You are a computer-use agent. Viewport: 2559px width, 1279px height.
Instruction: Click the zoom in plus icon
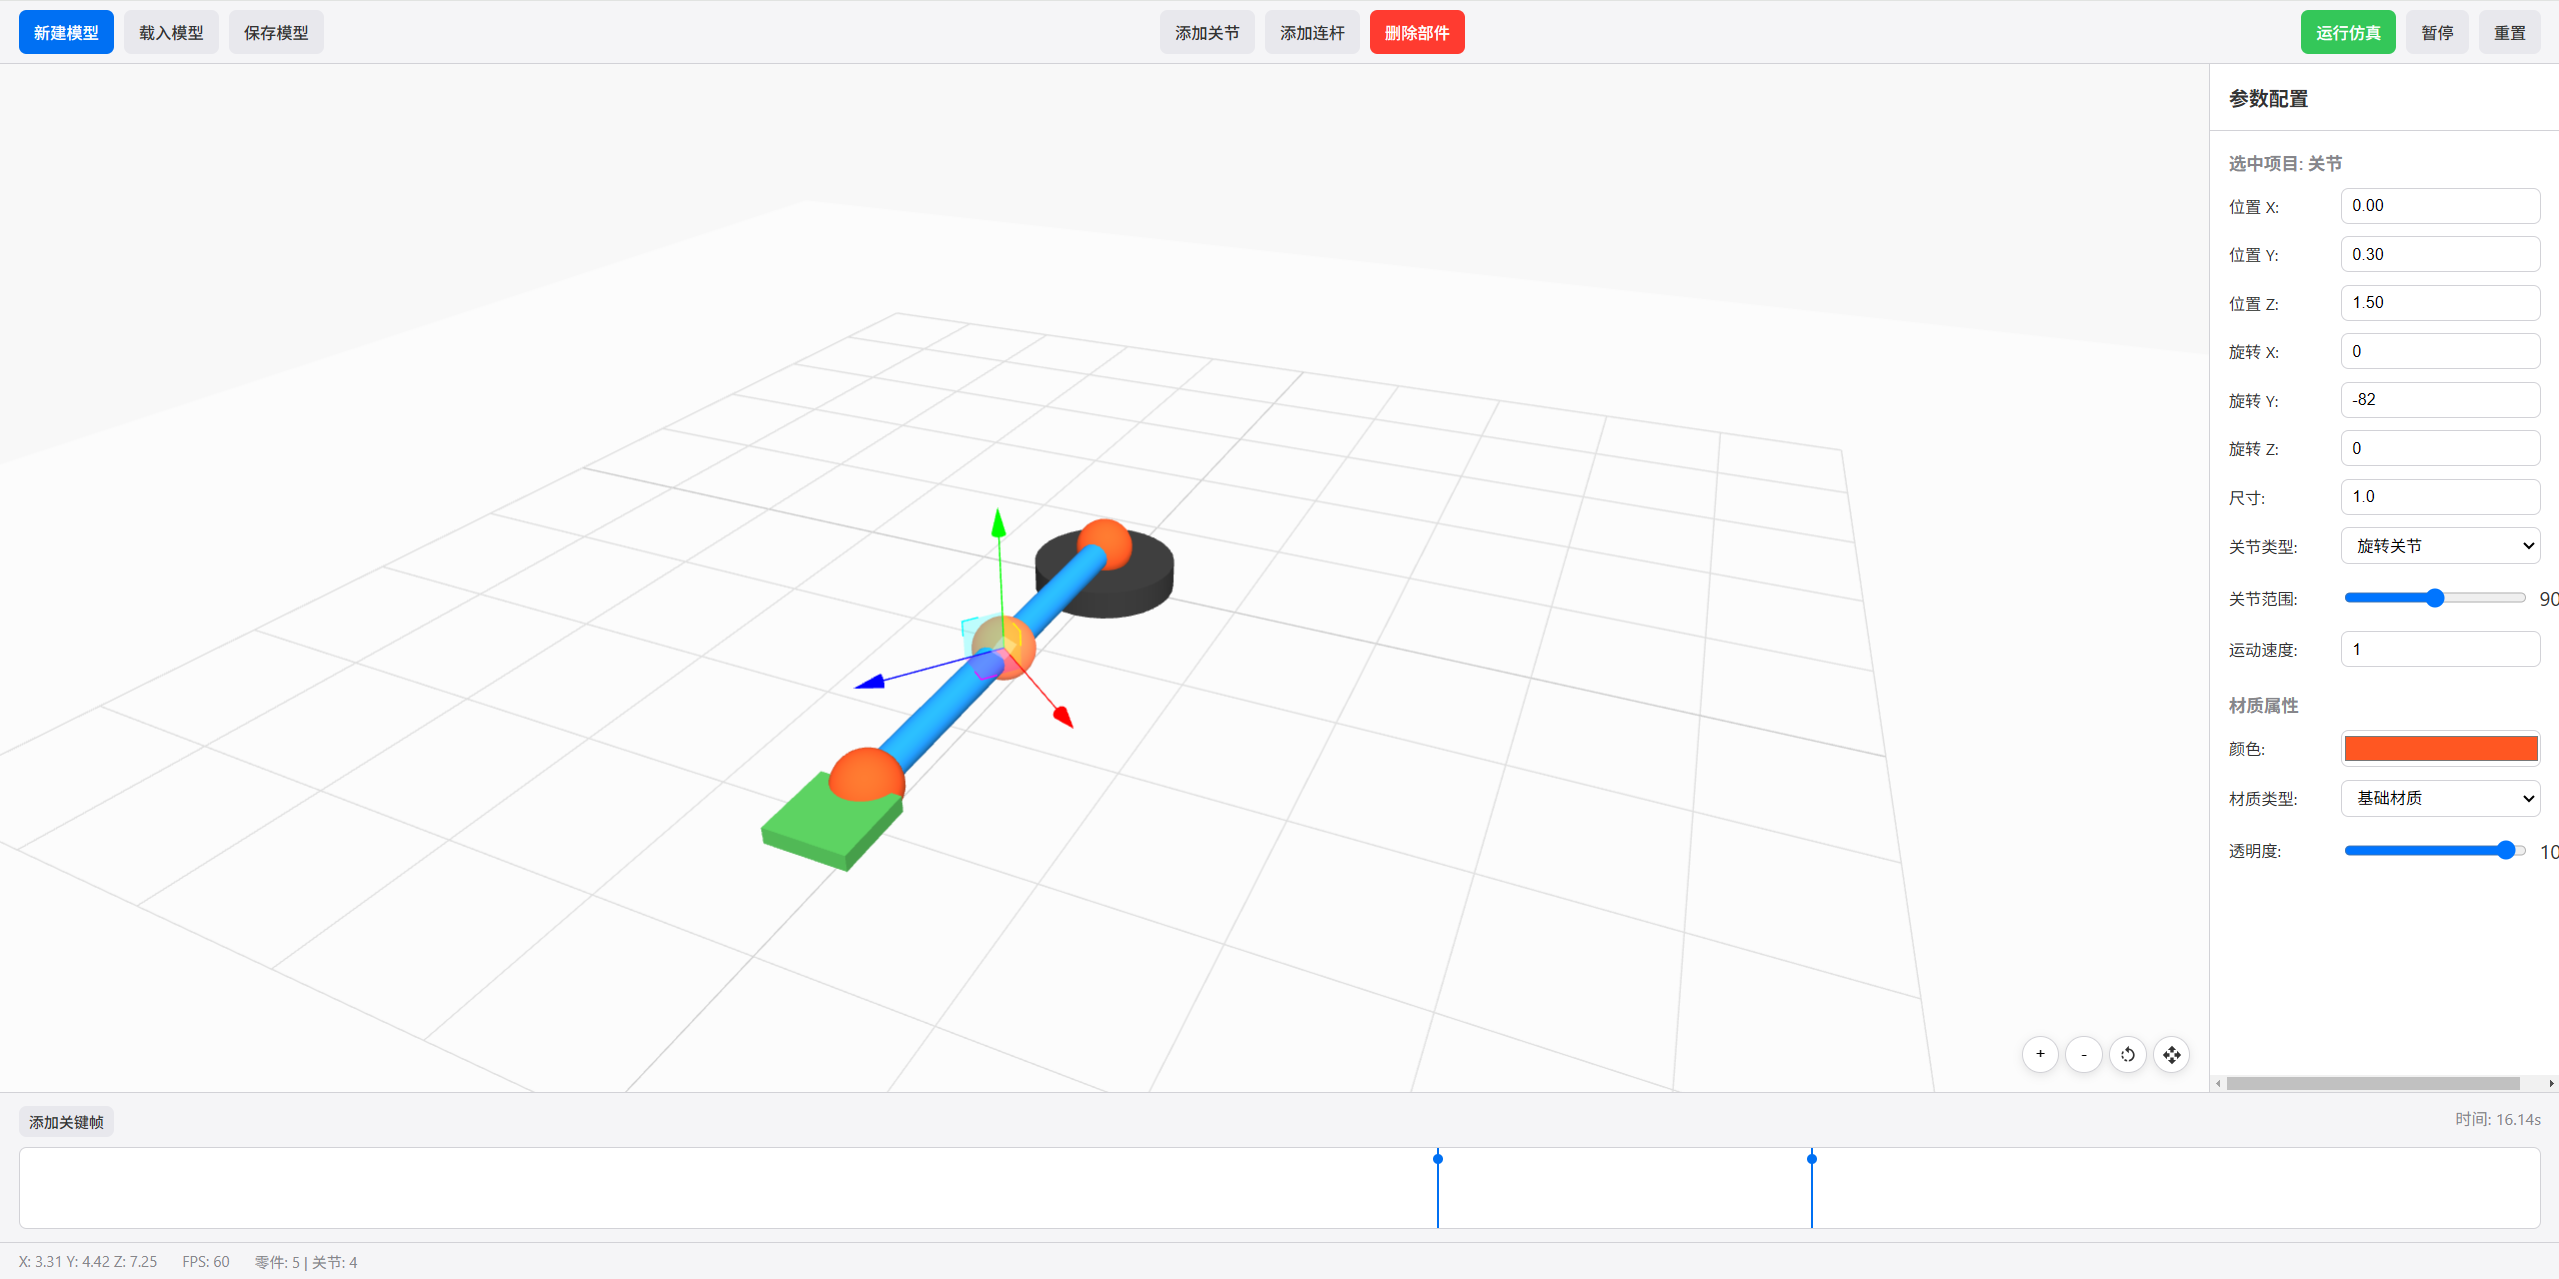[2040, 1054]
